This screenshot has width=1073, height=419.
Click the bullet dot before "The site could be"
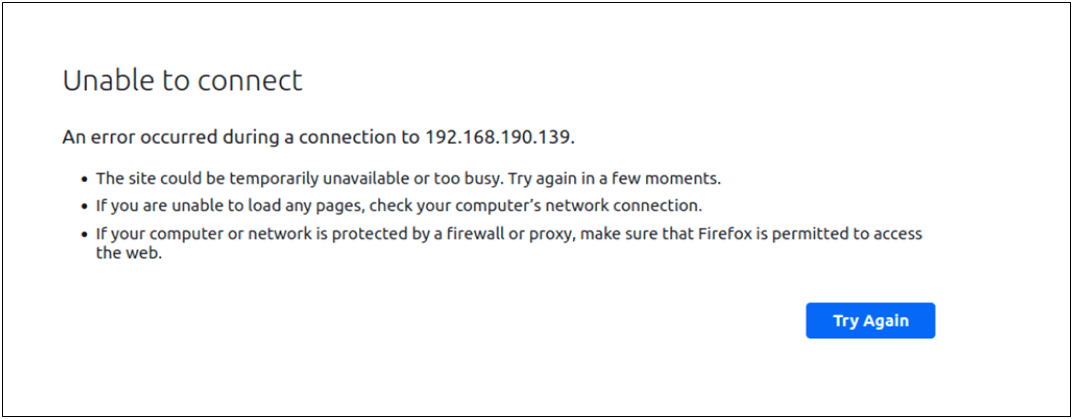tap(85, 180)
